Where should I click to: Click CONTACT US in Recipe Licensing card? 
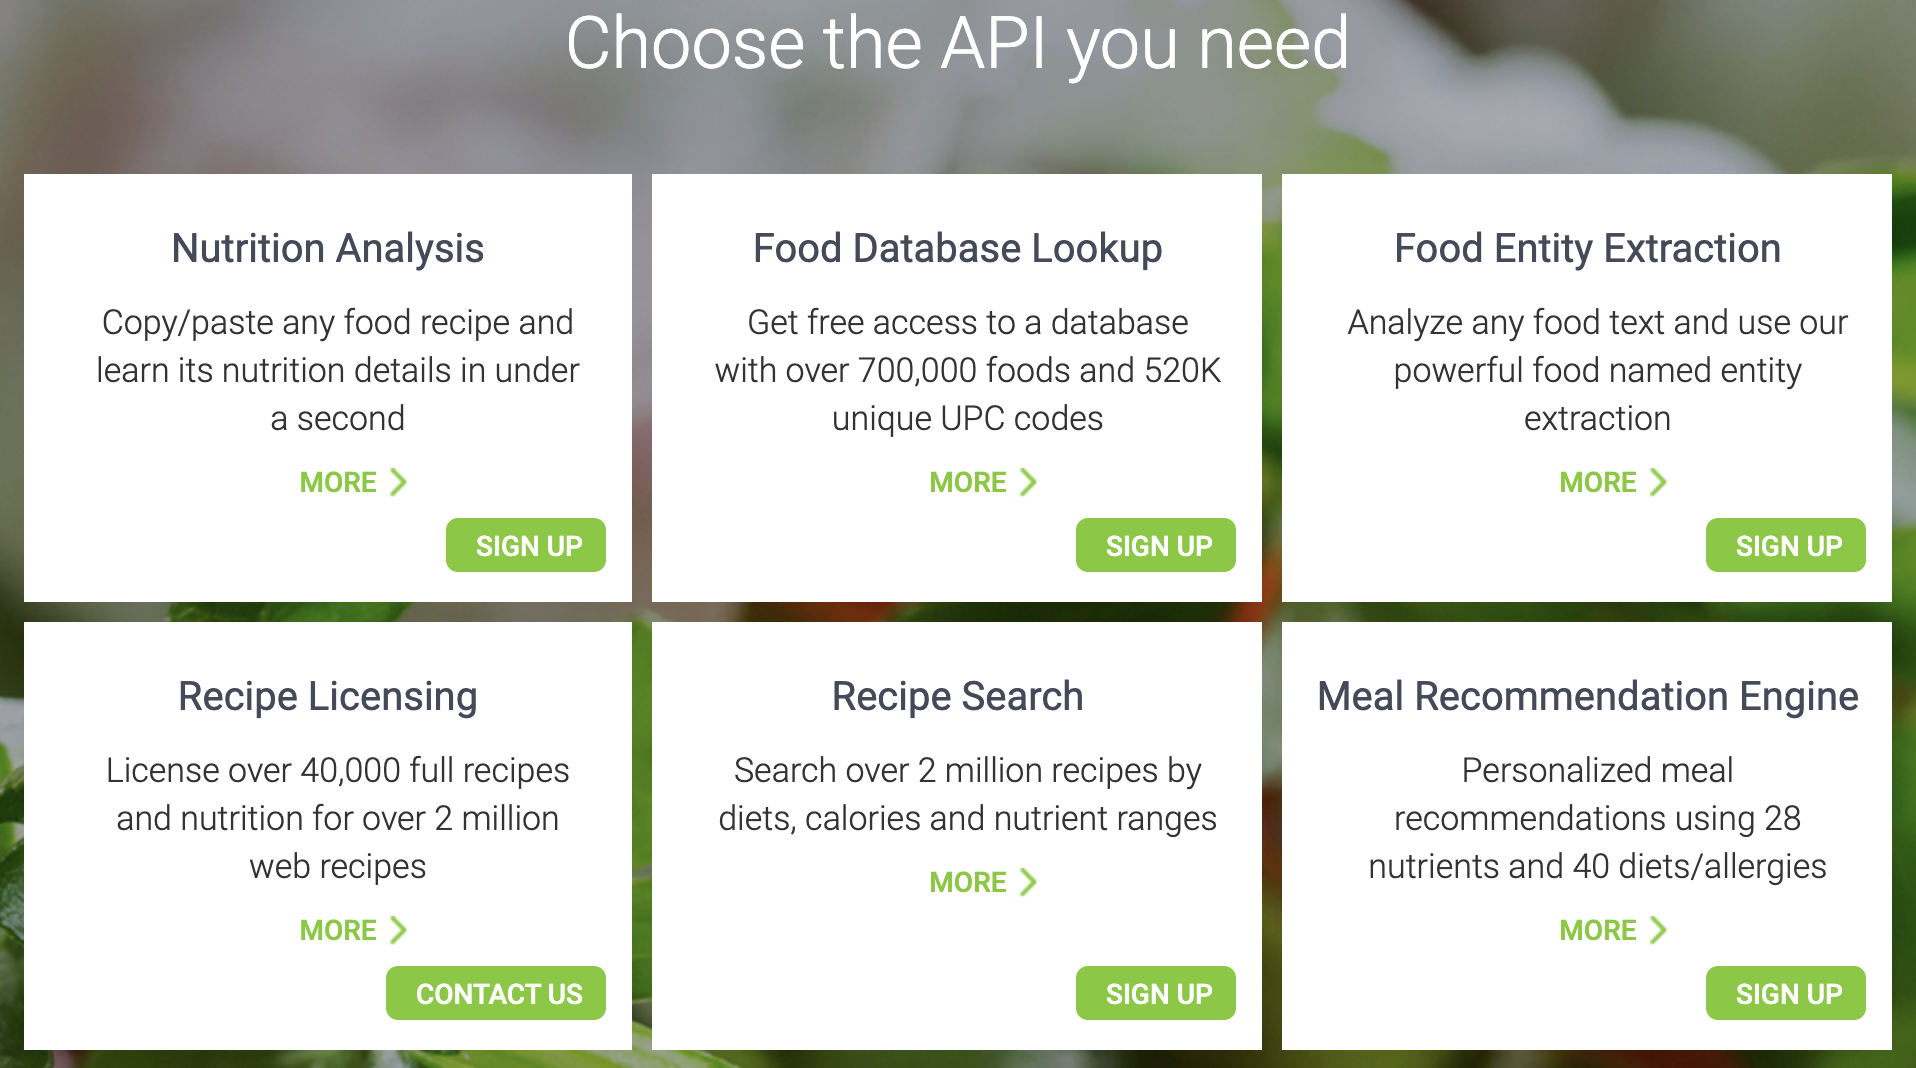[496, 993]
